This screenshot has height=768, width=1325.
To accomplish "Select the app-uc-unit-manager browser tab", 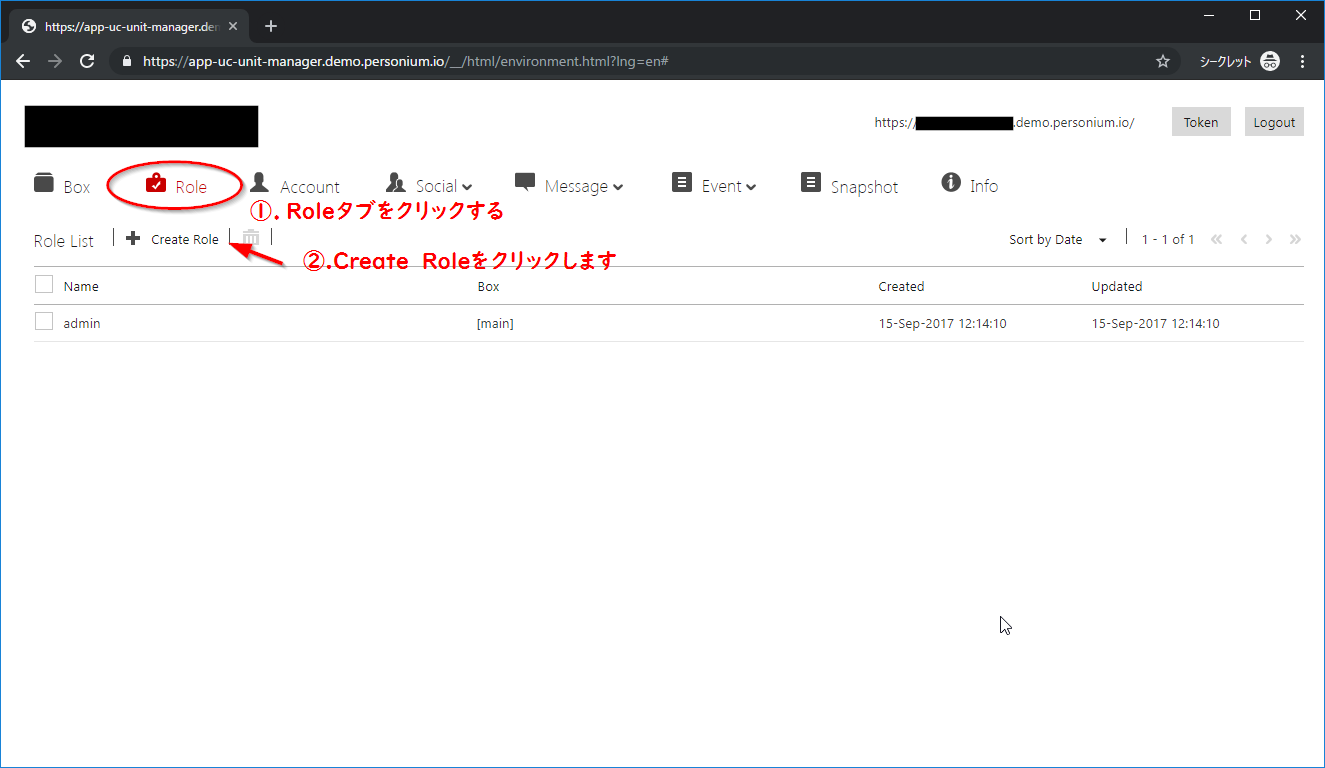I will point(128,26).
